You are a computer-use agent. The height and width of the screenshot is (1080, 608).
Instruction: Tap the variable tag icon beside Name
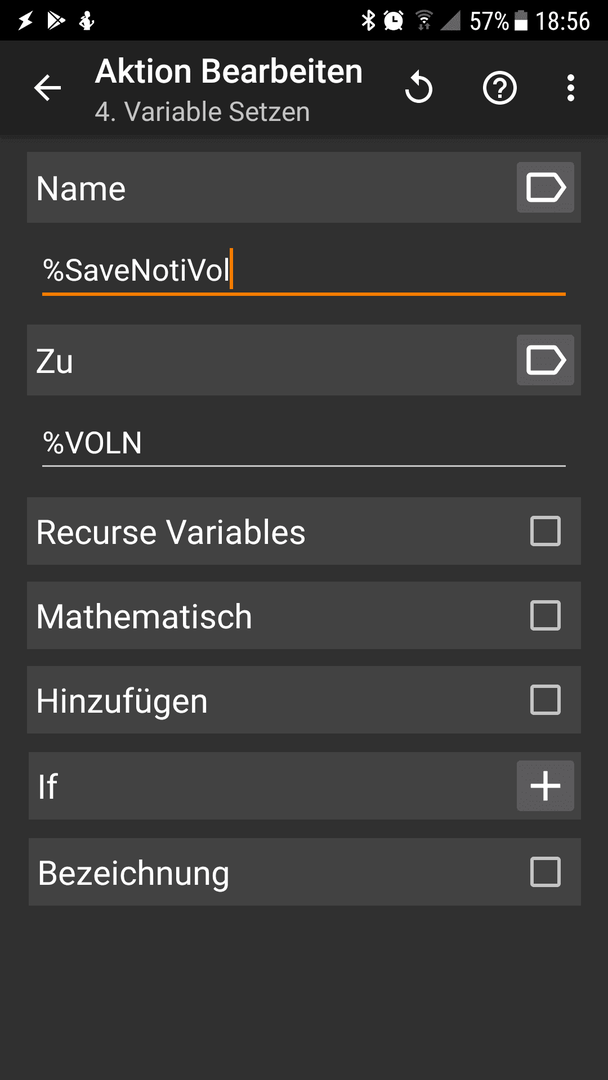545,187
